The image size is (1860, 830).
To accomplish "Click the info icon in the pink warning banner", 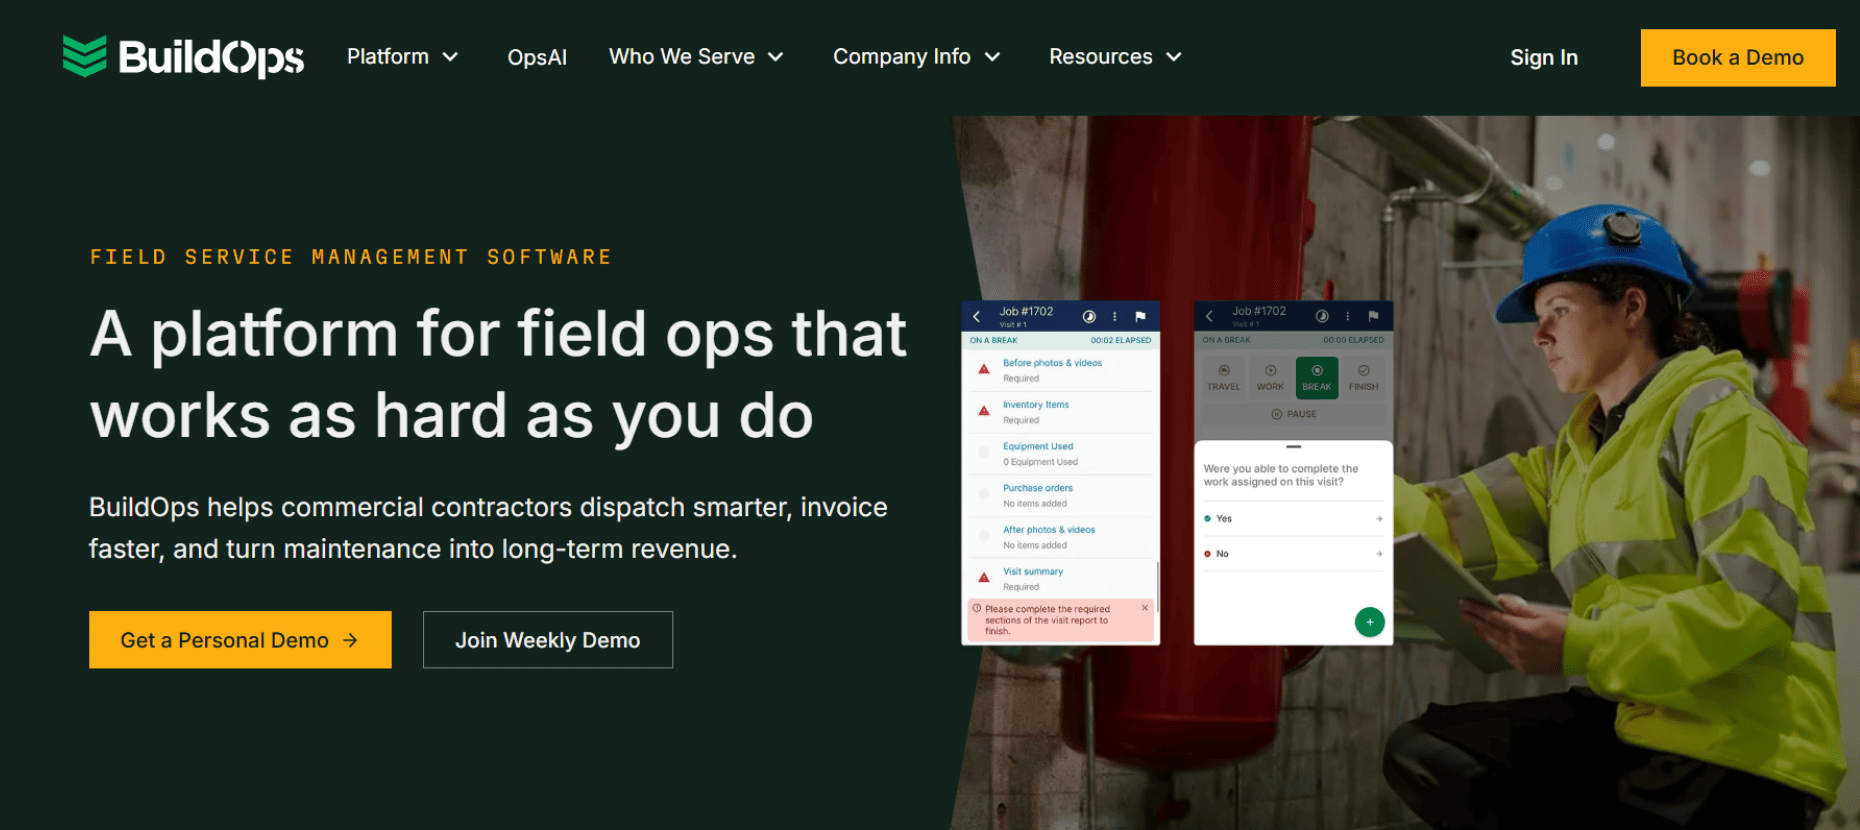I will click(x=977, y=608).
